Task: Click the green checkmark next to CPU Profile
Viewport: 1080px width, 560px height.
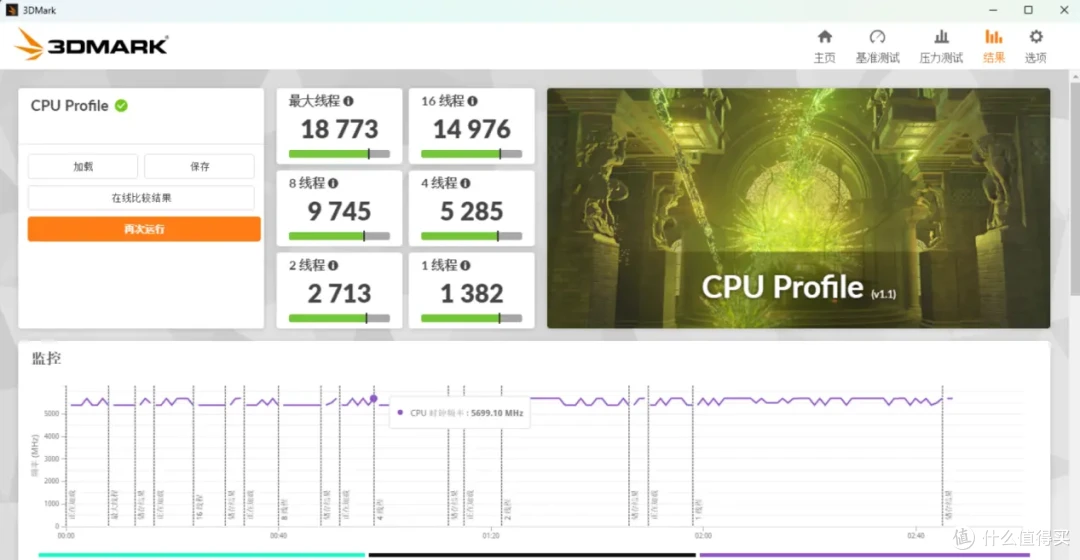Action: coord(121,105)
